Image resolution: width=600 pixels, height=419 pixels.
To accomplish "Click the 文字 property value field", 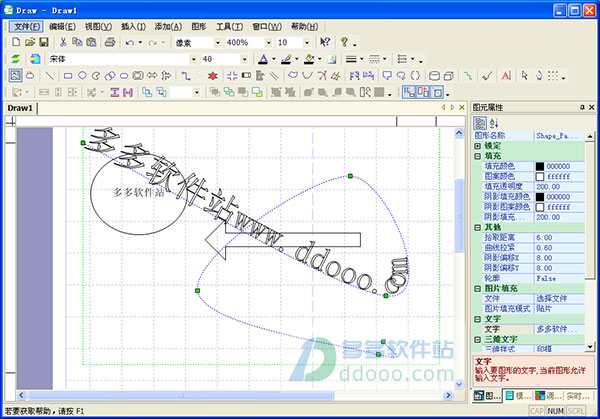I will [x=559, y=329].
